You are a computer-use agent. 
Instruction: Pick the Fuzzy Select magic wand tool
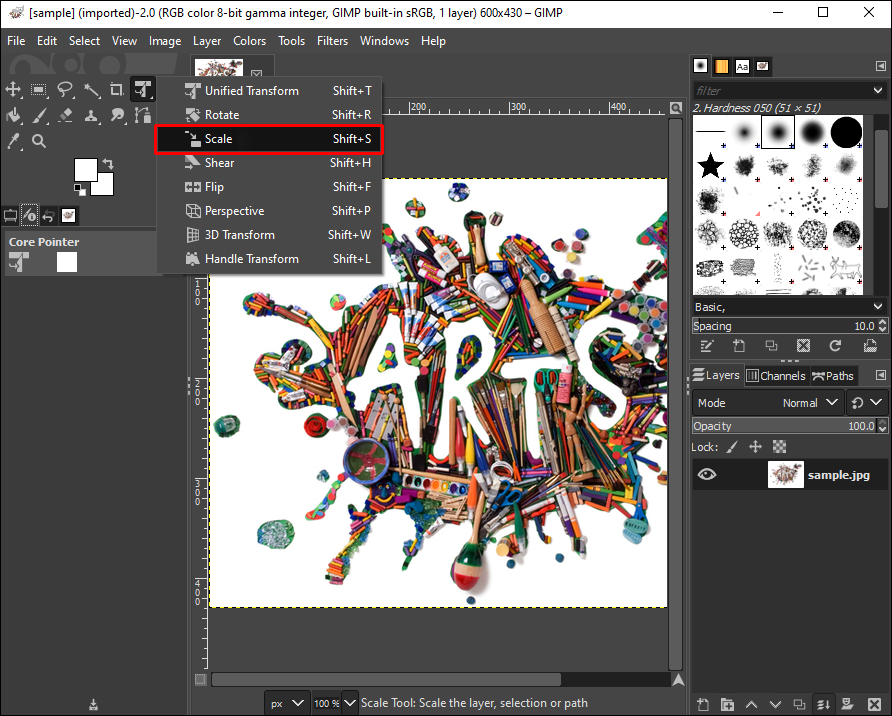pyautogui.click(x=91, y=90)
